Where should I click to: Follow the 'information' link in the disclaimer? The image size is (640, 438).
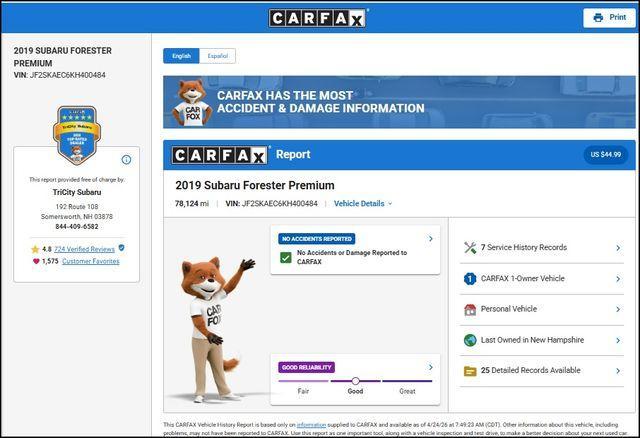311,425
